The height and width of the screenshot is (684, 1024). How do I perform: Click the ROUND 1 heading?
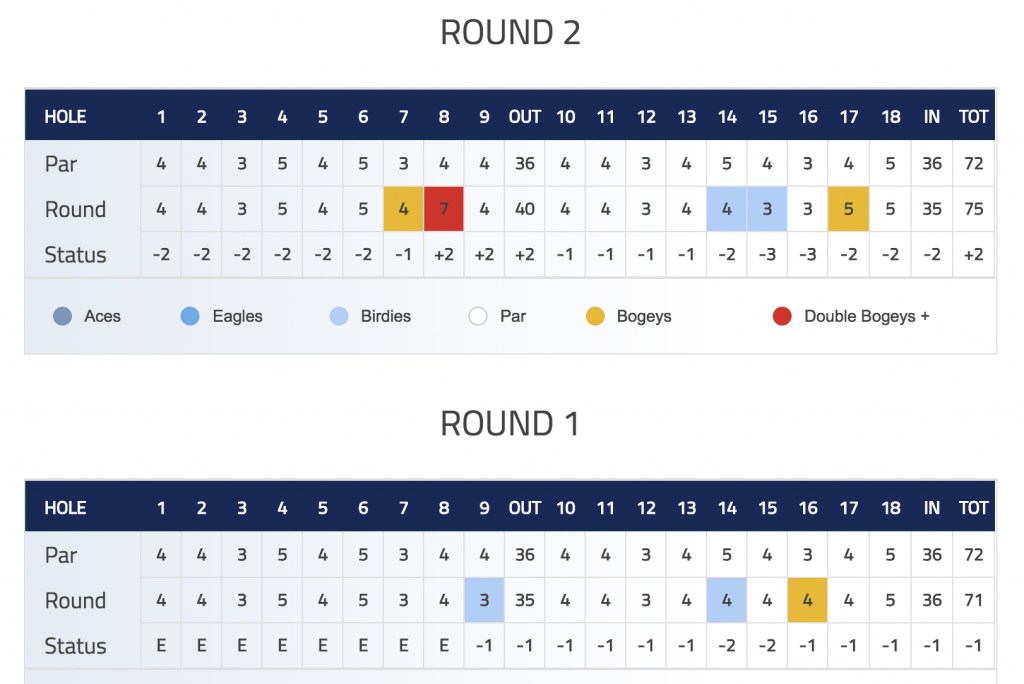coord(509,423)
